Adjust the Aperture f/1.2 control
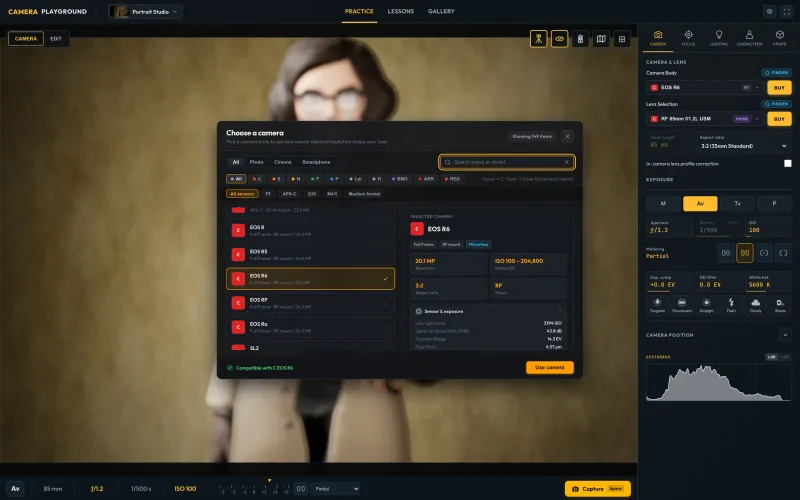The image size is (800, 500). 669,228
